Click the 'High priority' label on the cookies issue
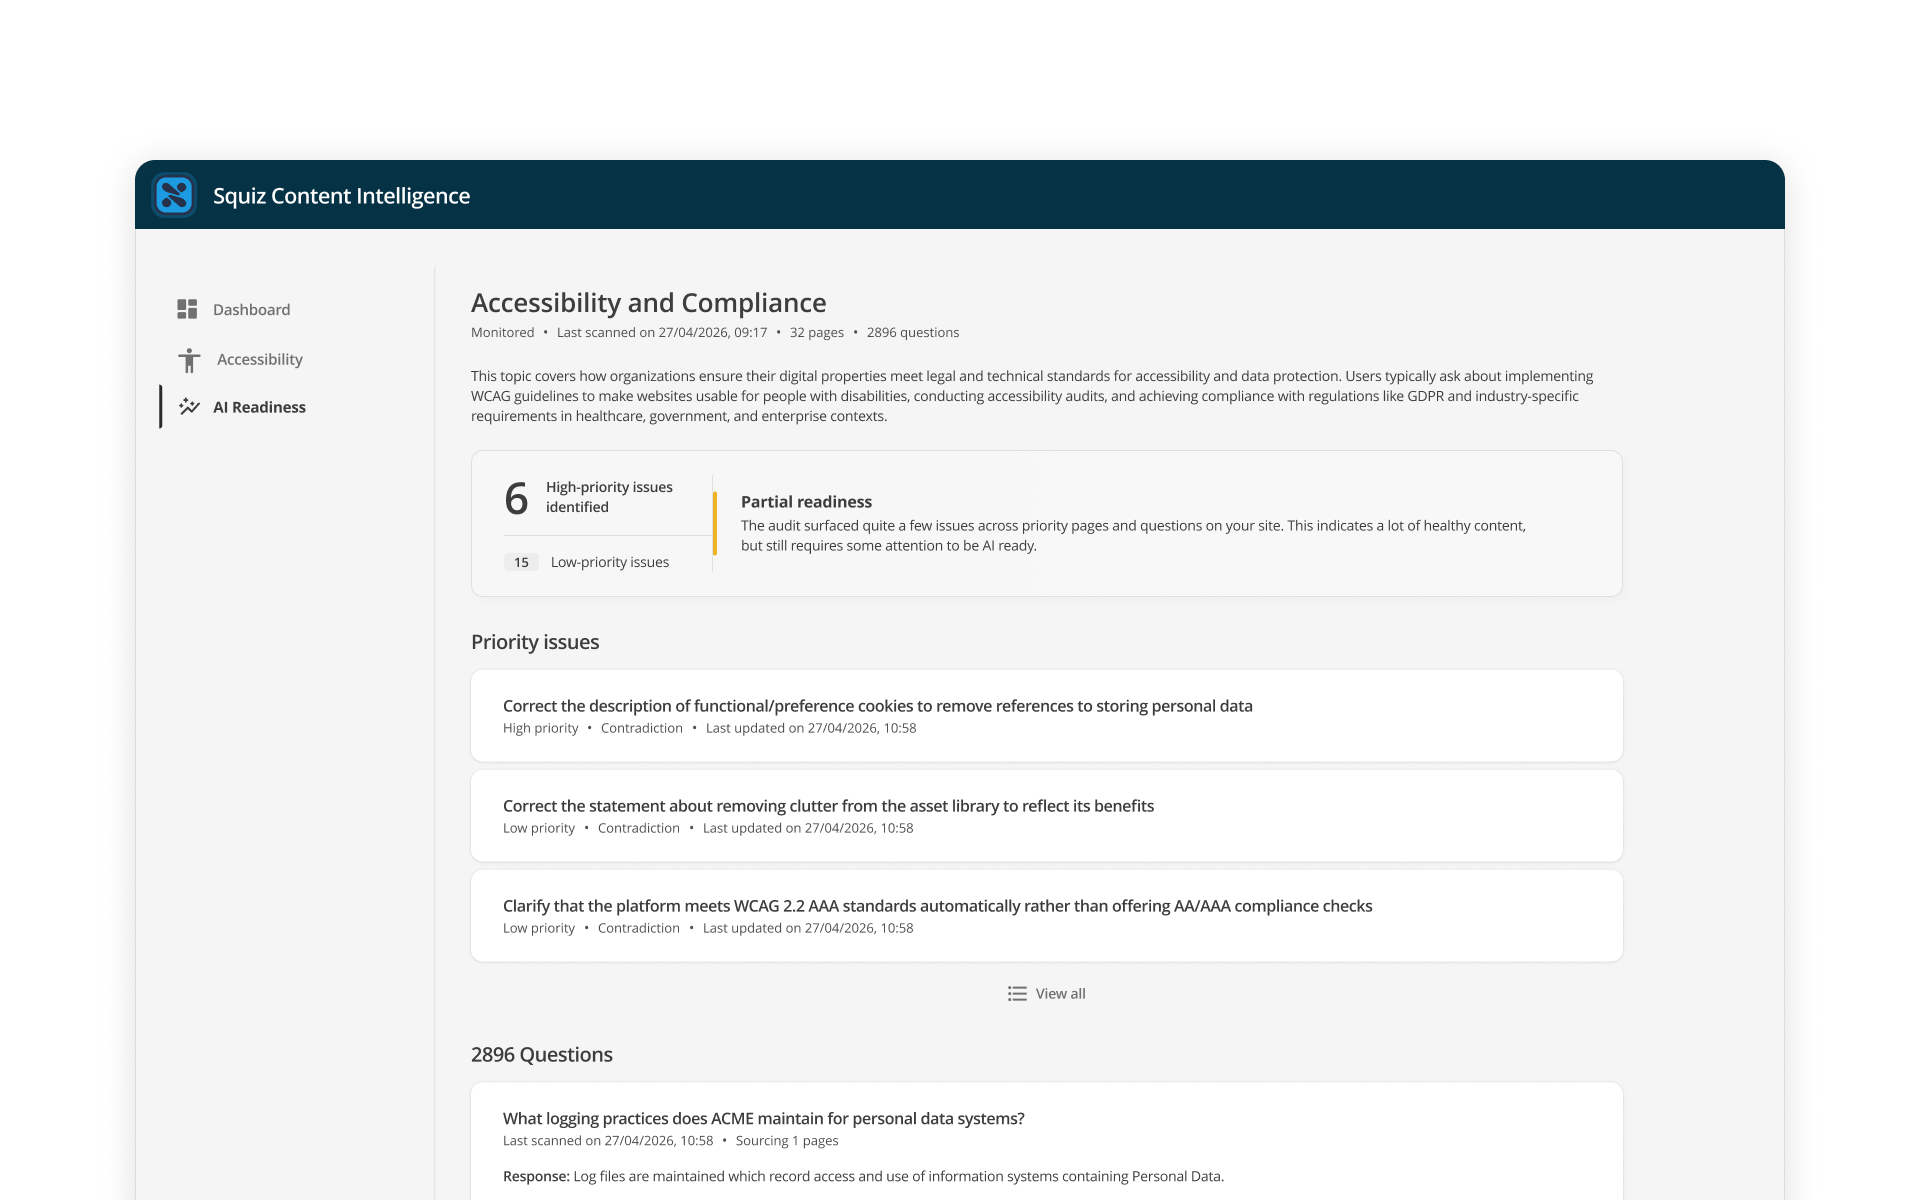The height and width of the screenshot is (1200, 1920). pyautogui.click(x=540, y=728)
